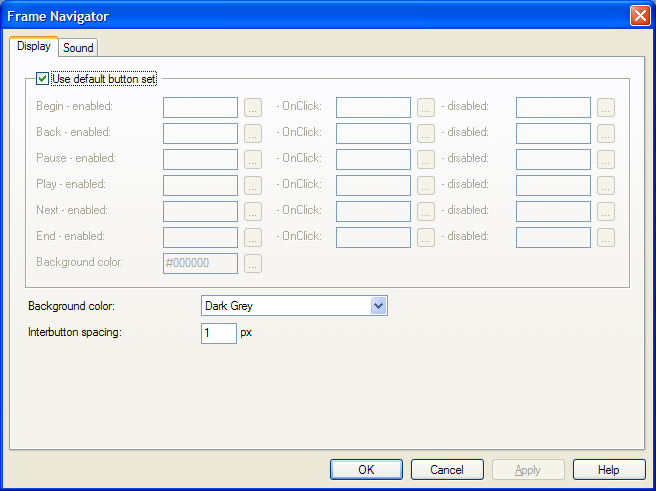
Task: Click the Play - OnClick text field
Action: [x=373, y=185]
